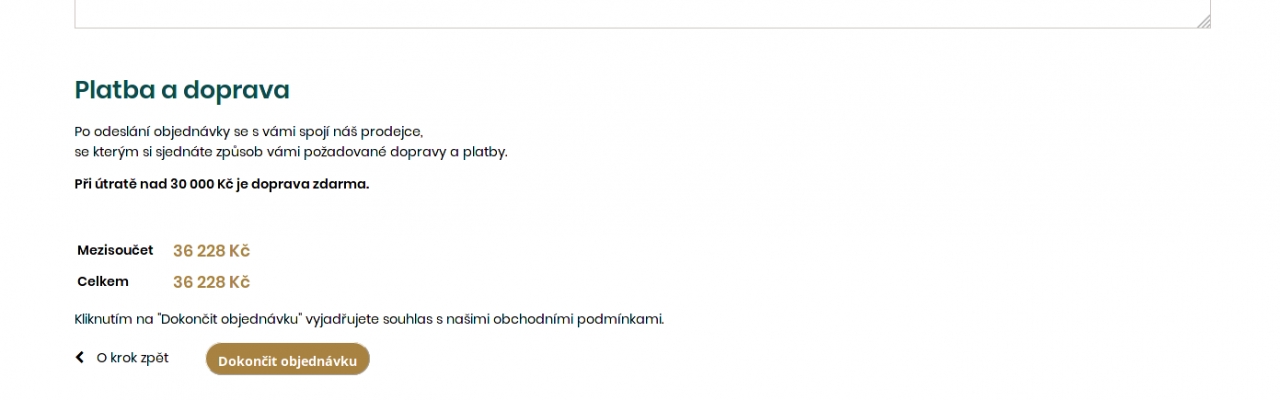Viewport: 1280px width, 400px height.
Task: Click the Mezisoučet amount 36 228 Kč
Action: click(x=211, y=251)
